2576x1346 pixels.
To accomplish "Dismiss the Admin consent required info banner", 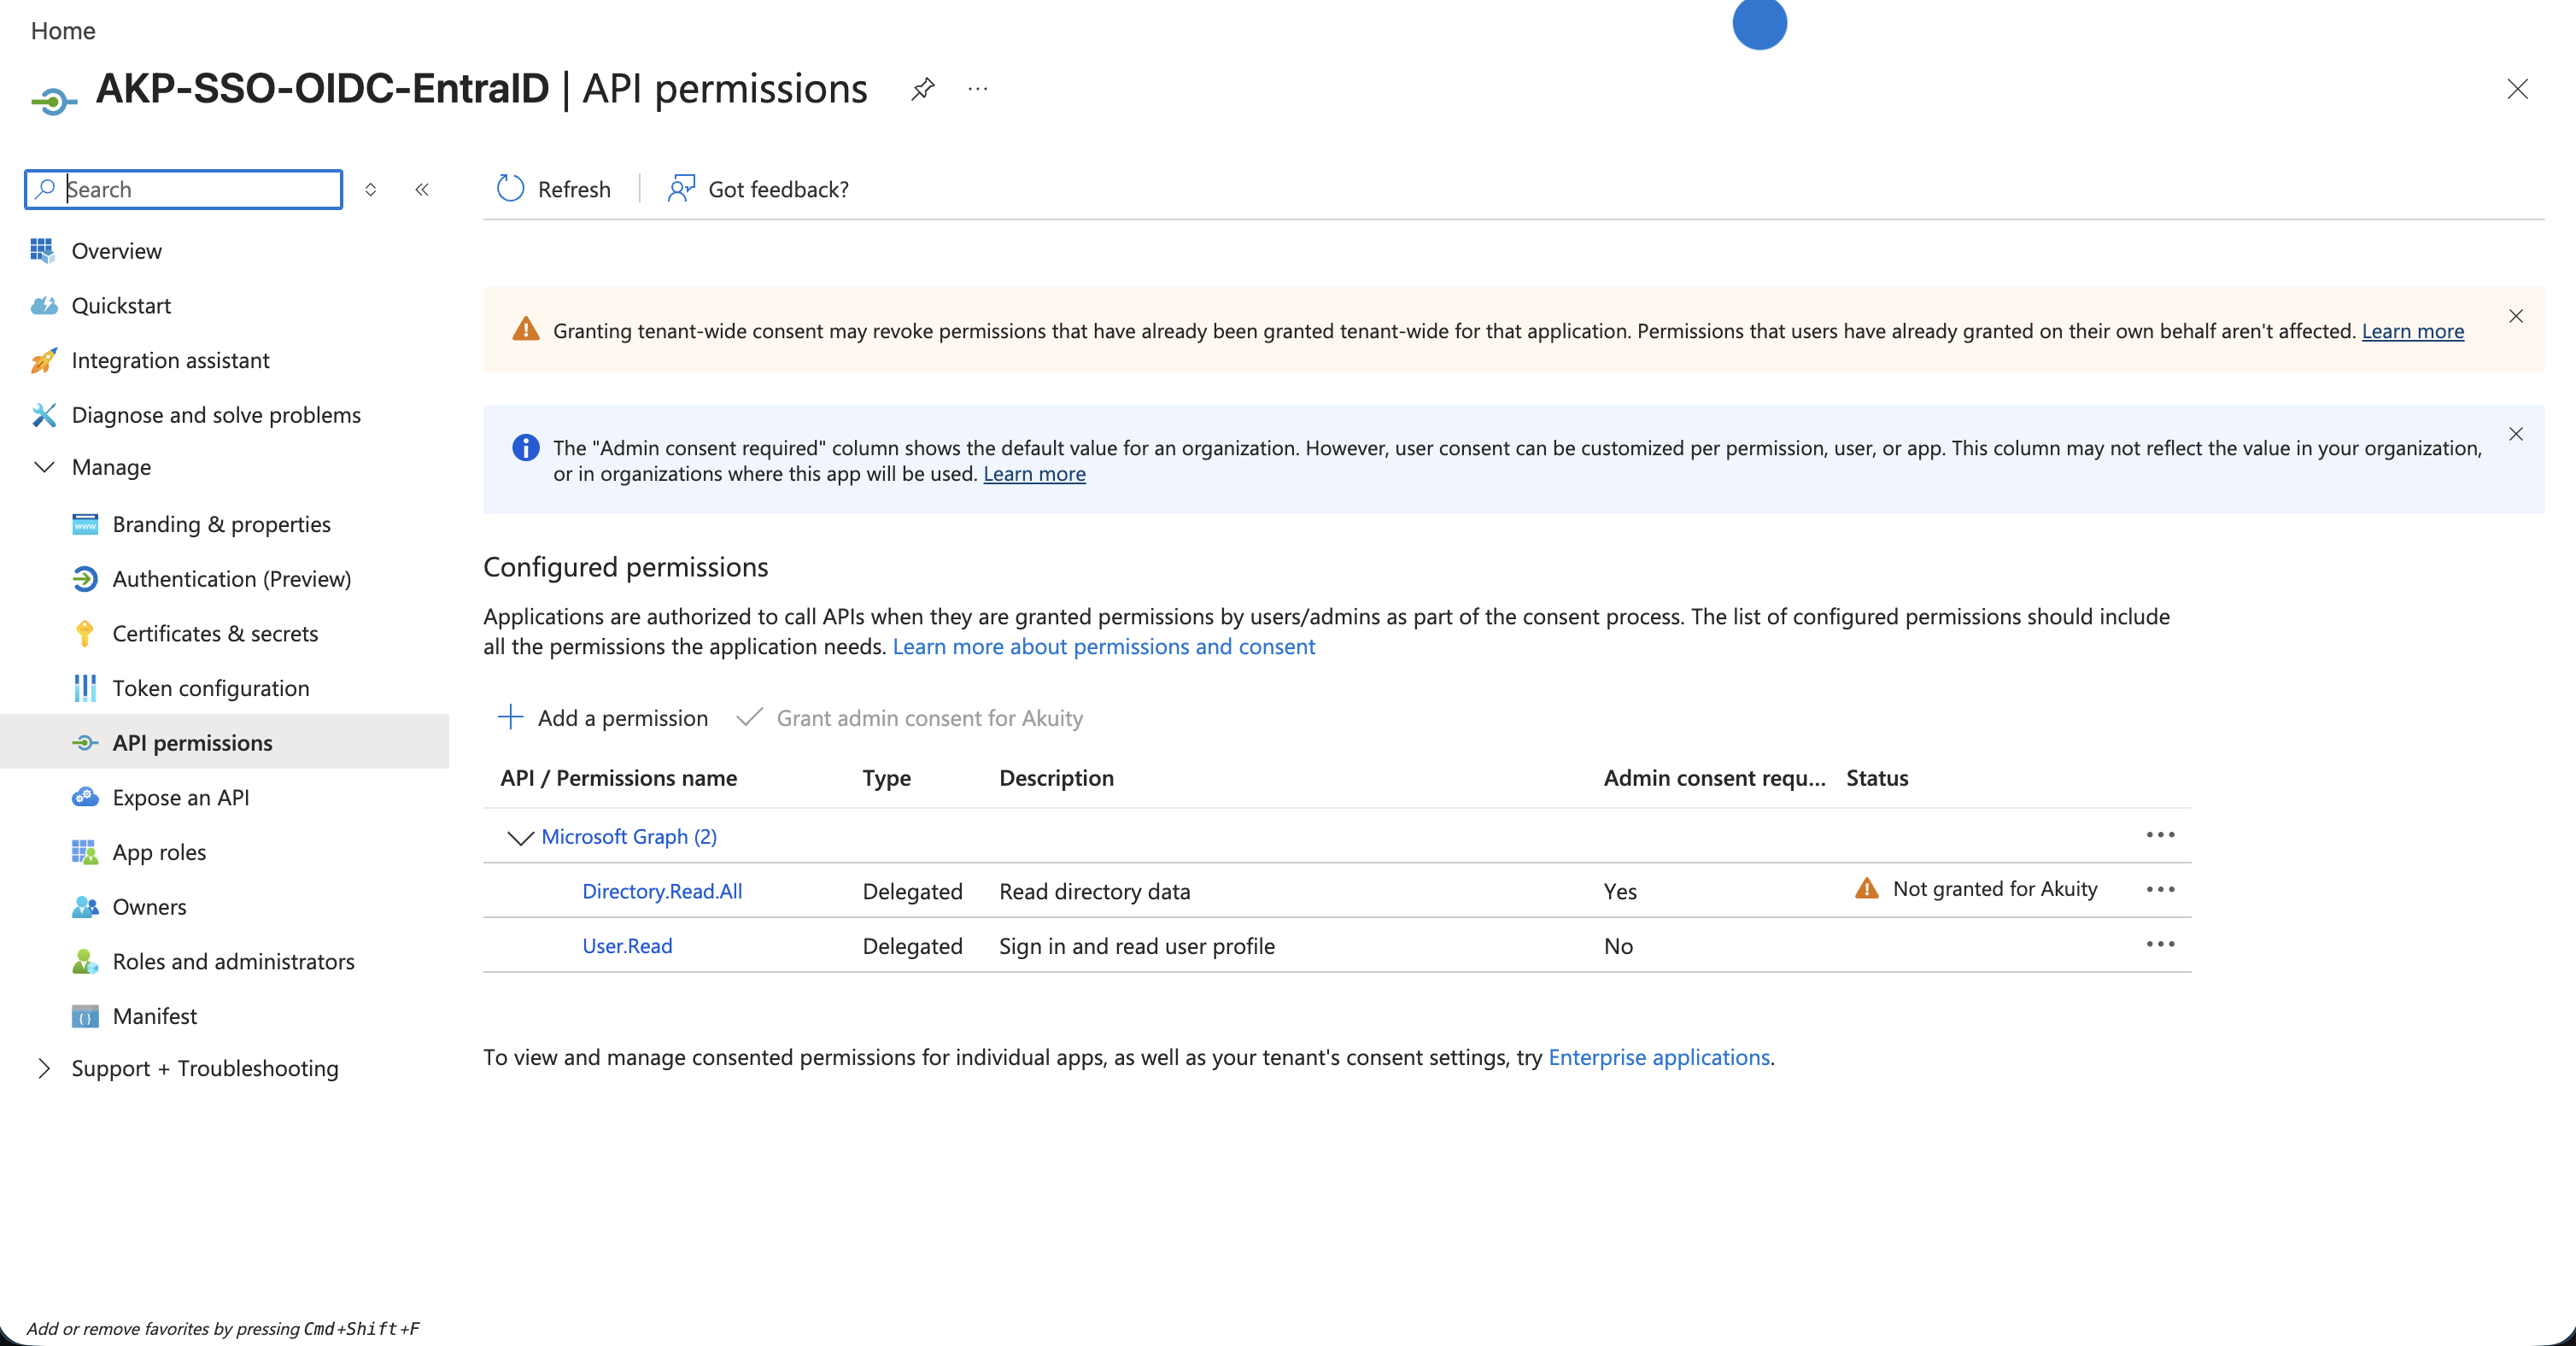I will [2516, 434].
